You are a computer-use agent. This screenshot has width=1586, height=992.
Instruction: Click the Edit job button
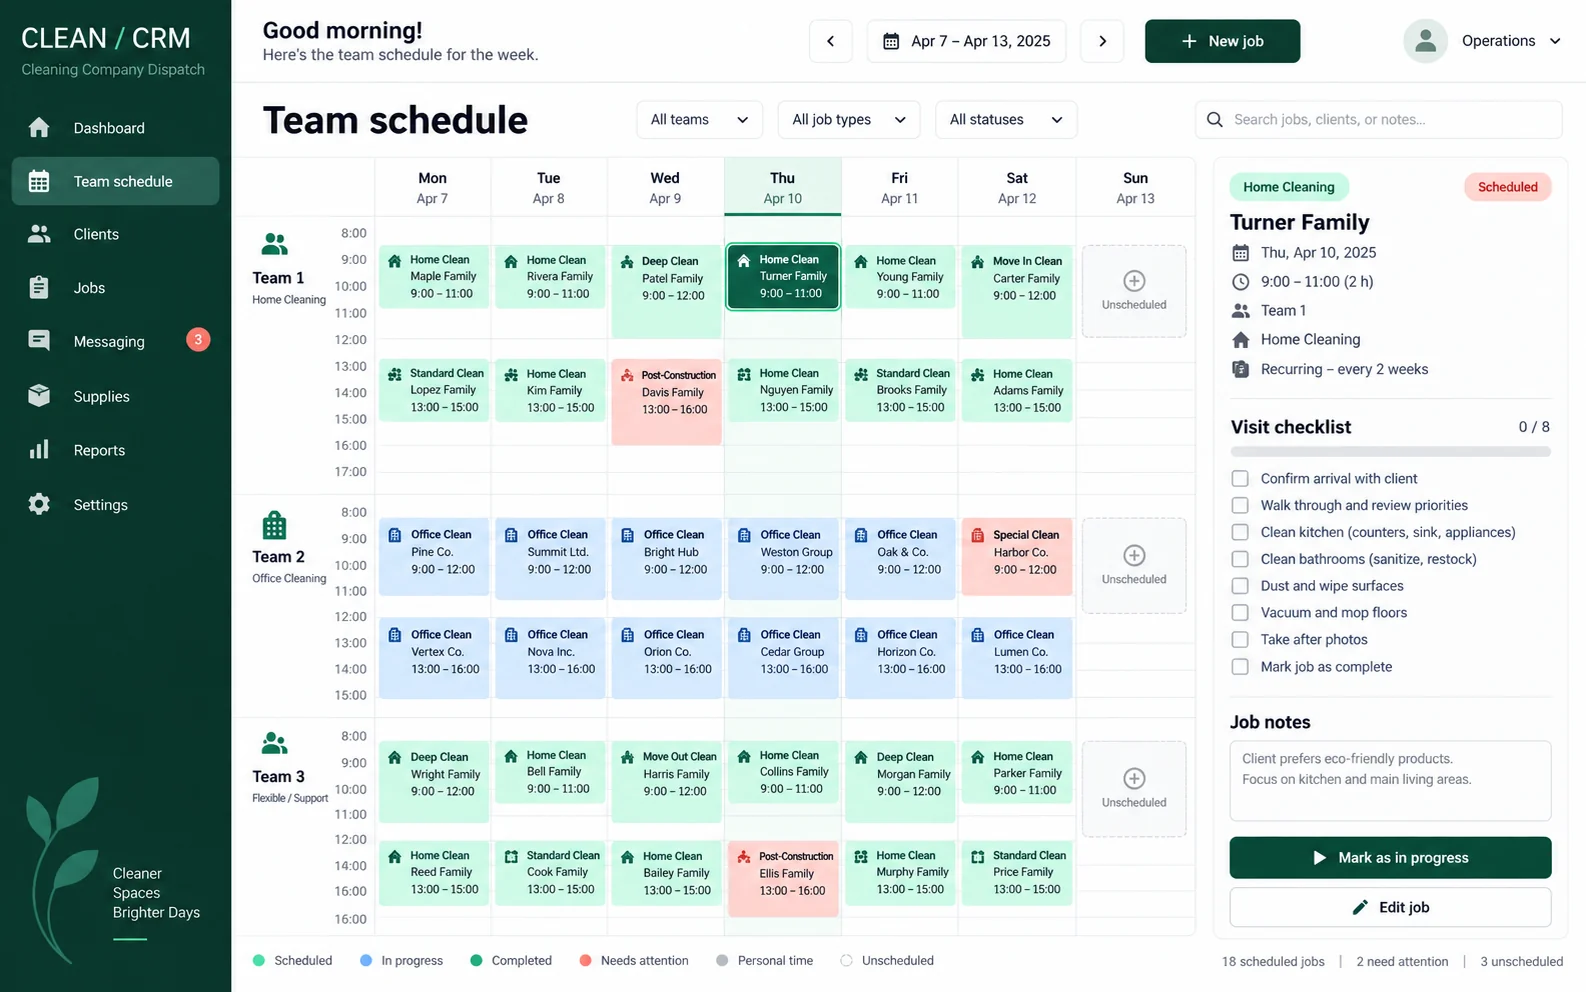coord(1390,907)
